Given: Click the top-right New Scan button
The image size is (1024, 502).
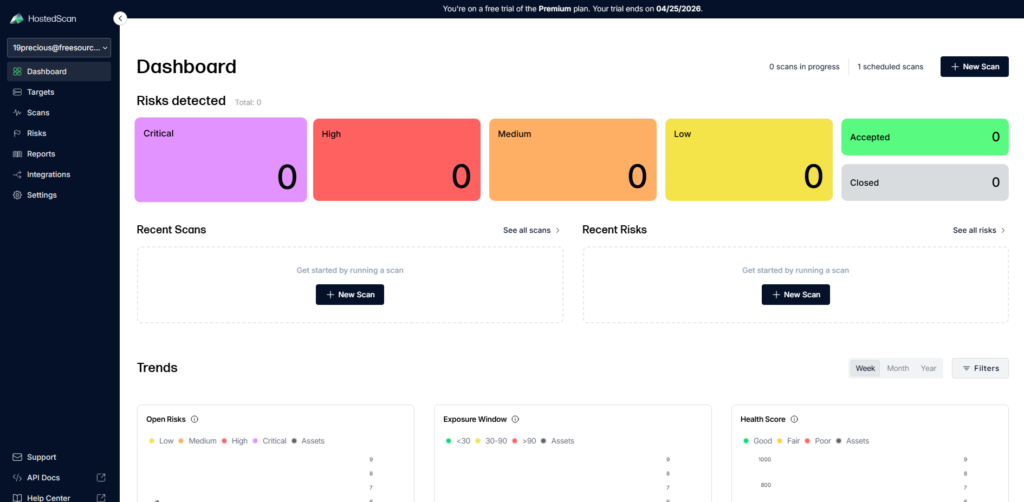Looking at the screenshot, I should tap(974, 66).
